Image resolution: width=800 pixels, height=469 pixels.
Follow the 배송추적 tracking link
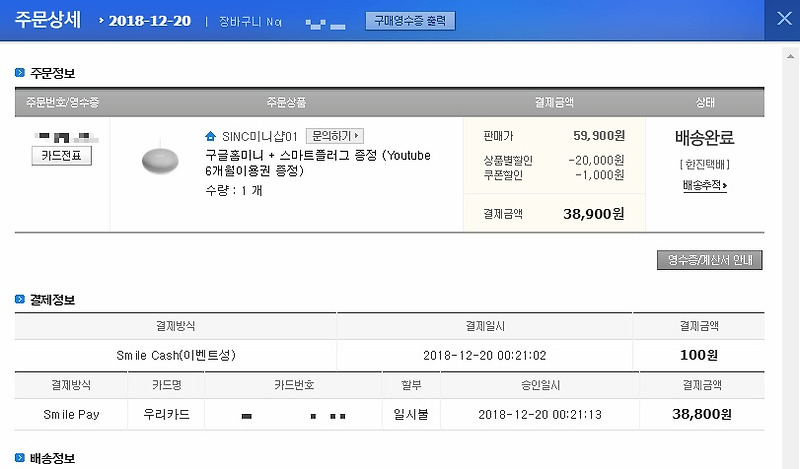click(x=705, y=185)
